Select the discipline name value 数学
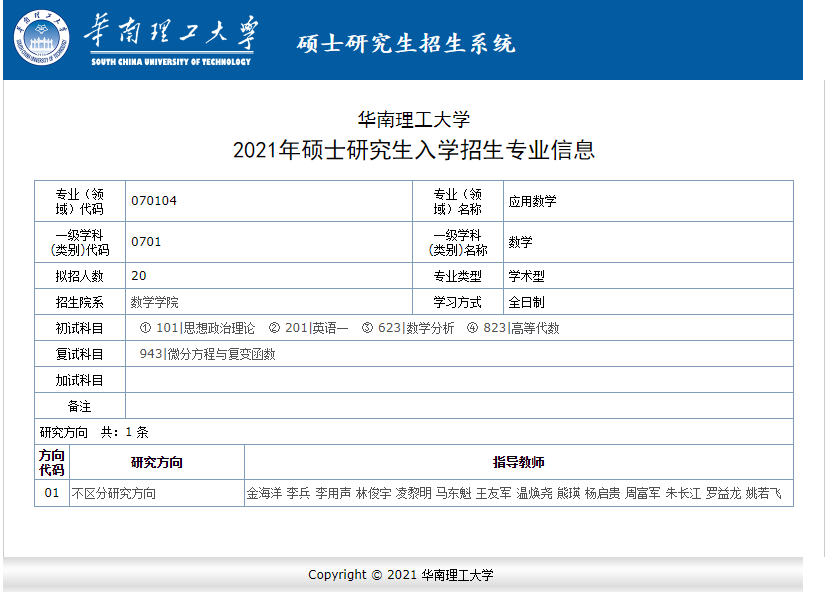Viewport: 829px width, 600px height. tap(520, 242)
